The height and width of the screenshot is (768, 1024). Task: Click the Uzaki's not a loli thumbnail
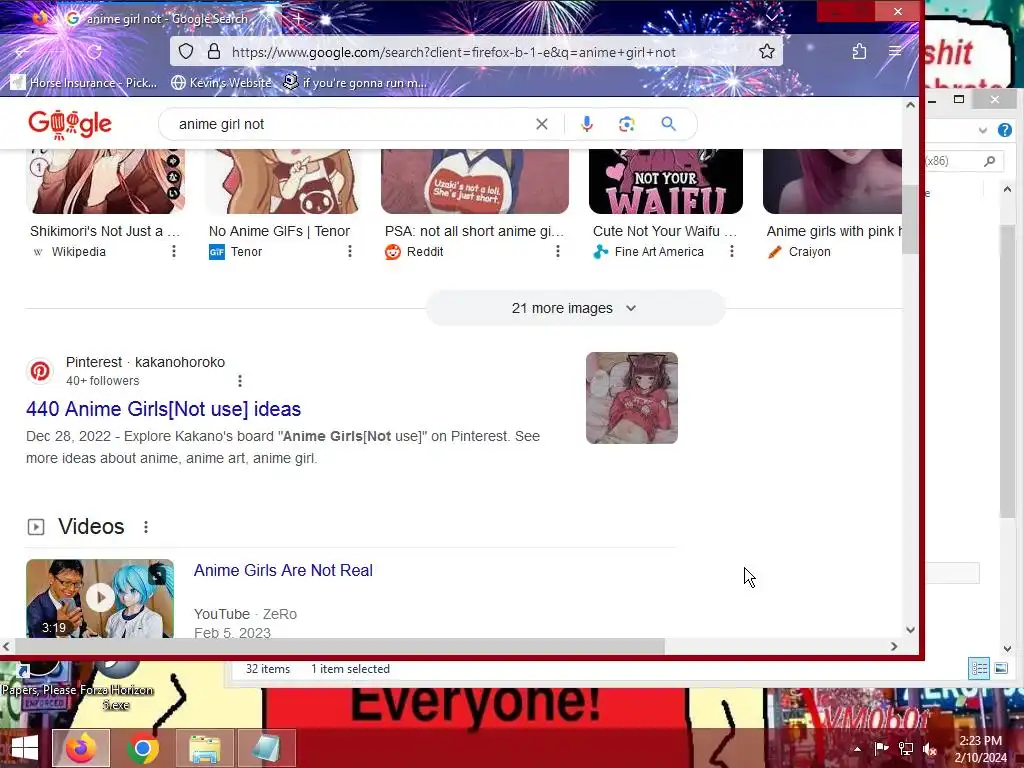click(475, 182)
